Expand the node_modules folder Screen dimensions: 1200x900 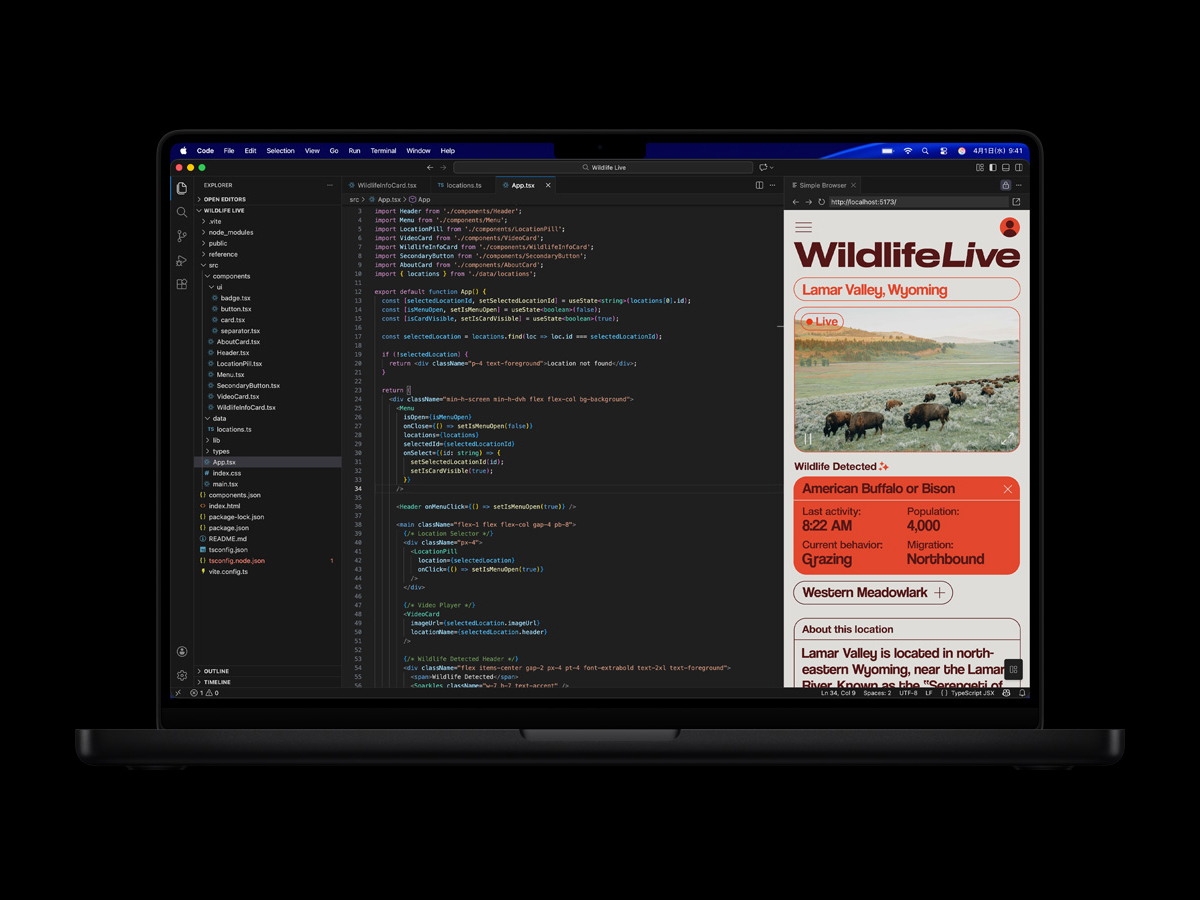(x=230, y=232)
